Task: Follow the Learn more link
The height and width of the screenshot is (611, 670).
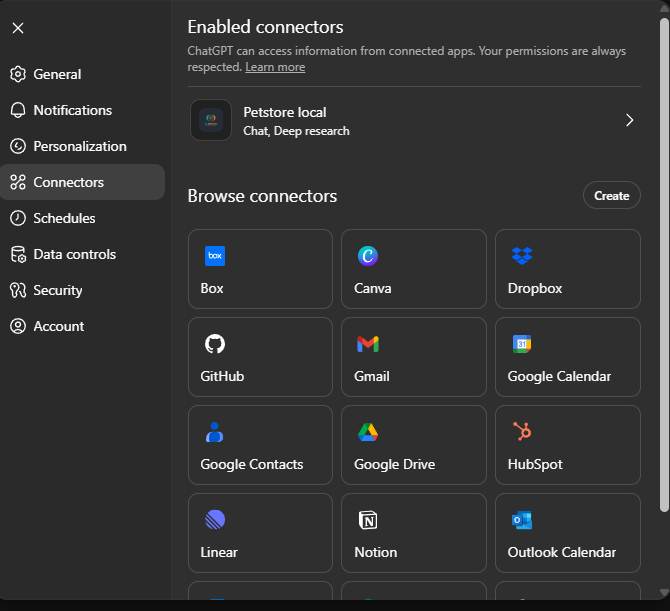Action: coord(275,67)
